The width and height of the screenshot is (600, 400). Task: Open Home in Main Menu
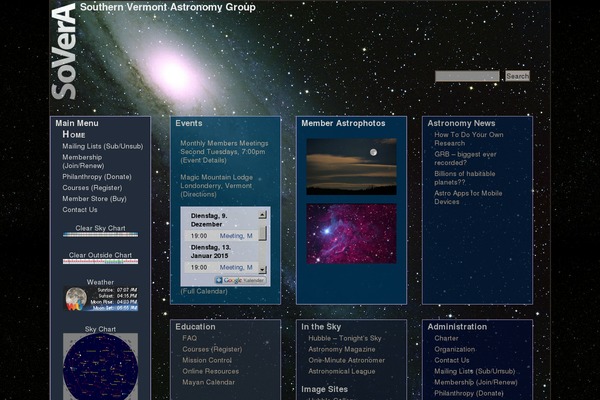[74, 134]
